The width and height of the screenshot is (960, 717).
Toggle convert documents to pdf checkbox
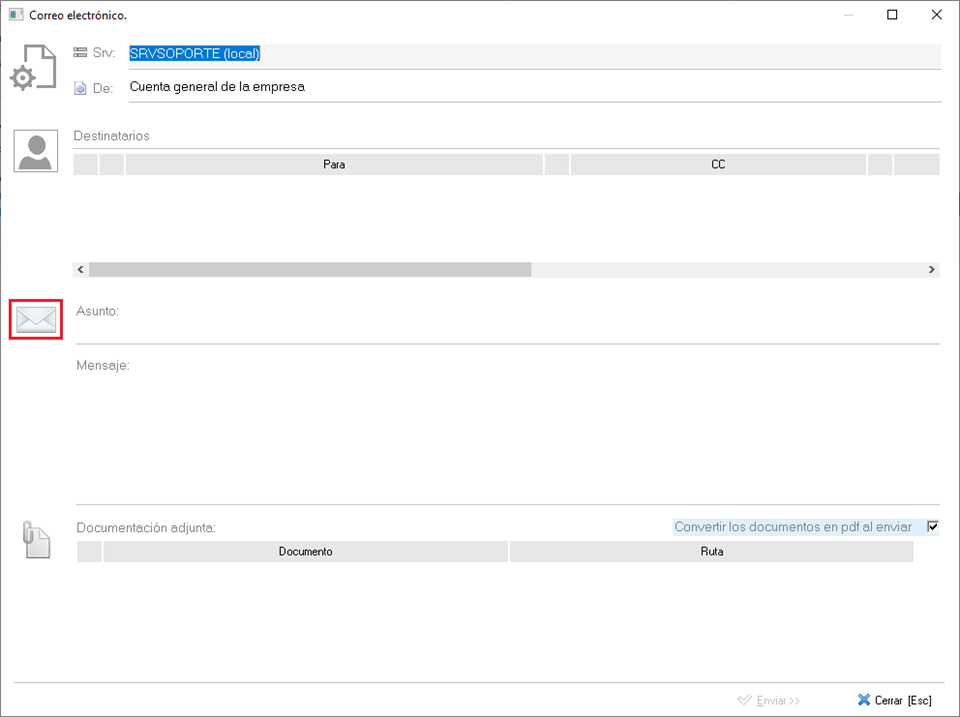[933, 527]
